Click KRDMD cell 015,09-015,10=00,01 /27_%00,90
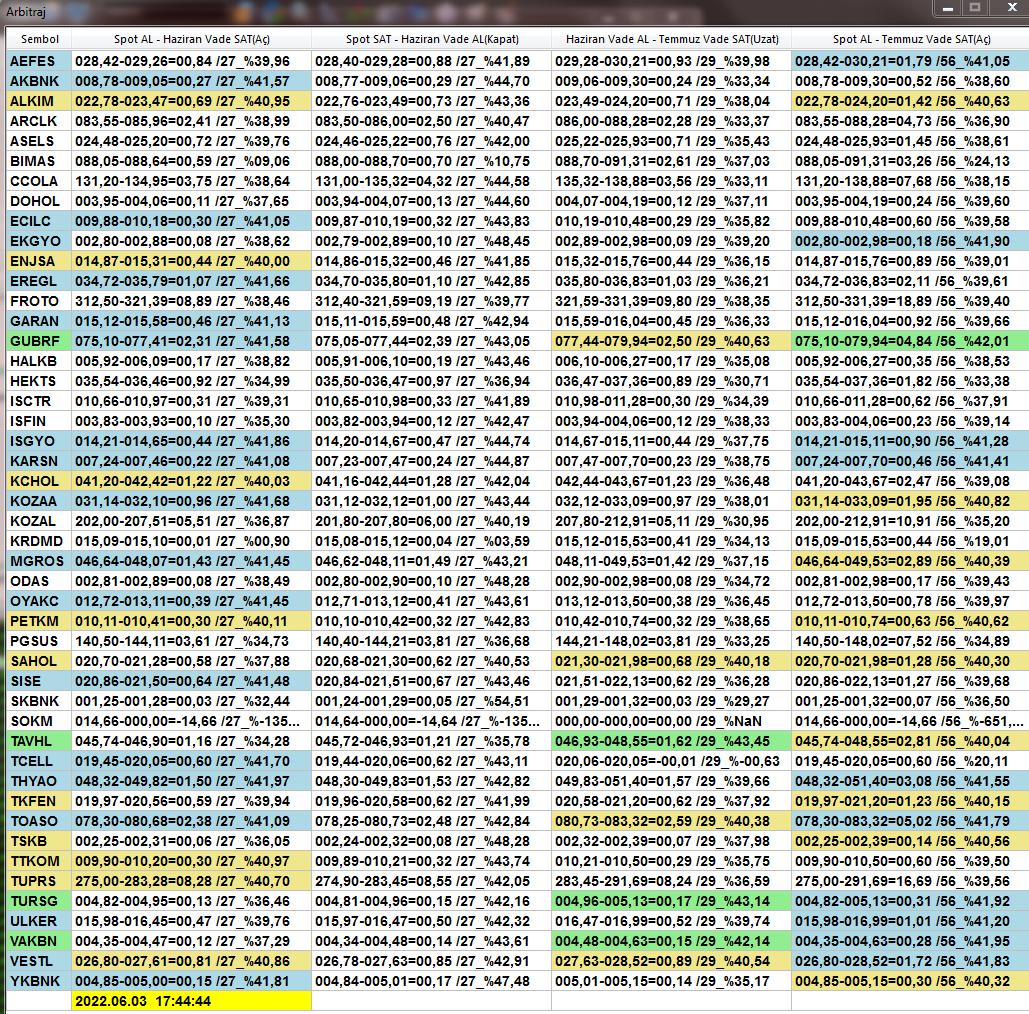The height and width of the screenshot is (1014, 1029). 191,541
